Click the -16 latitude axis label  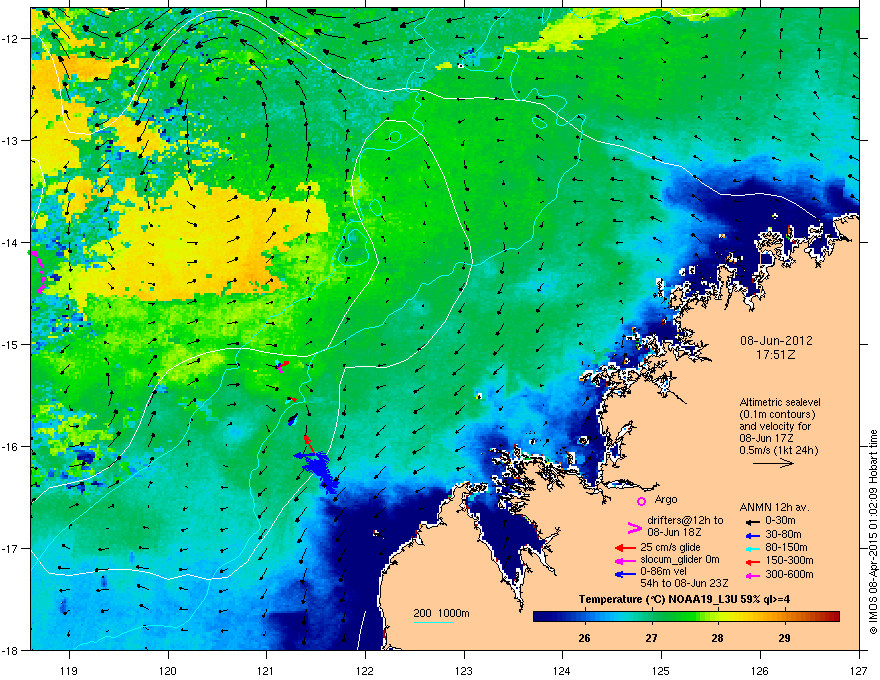pos(10,447)
